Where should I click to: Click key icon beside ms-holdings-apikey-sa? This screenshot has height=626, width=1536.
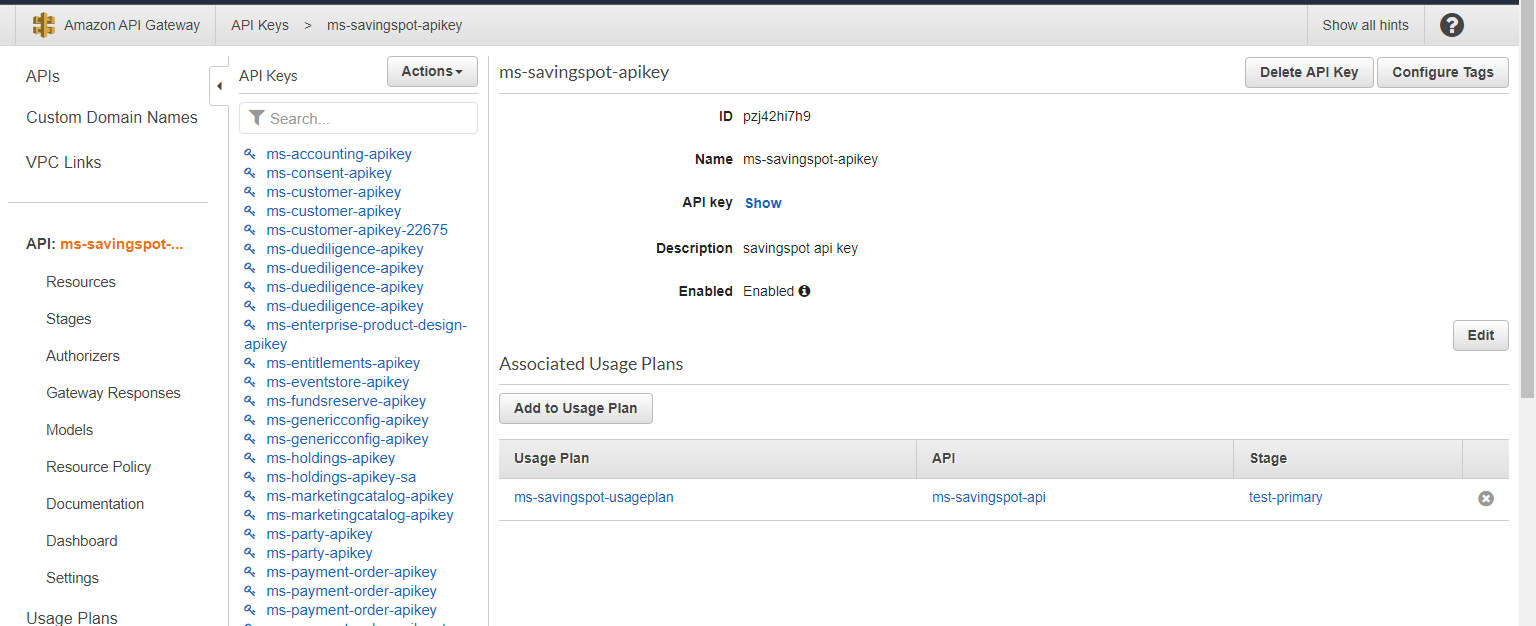250,477
